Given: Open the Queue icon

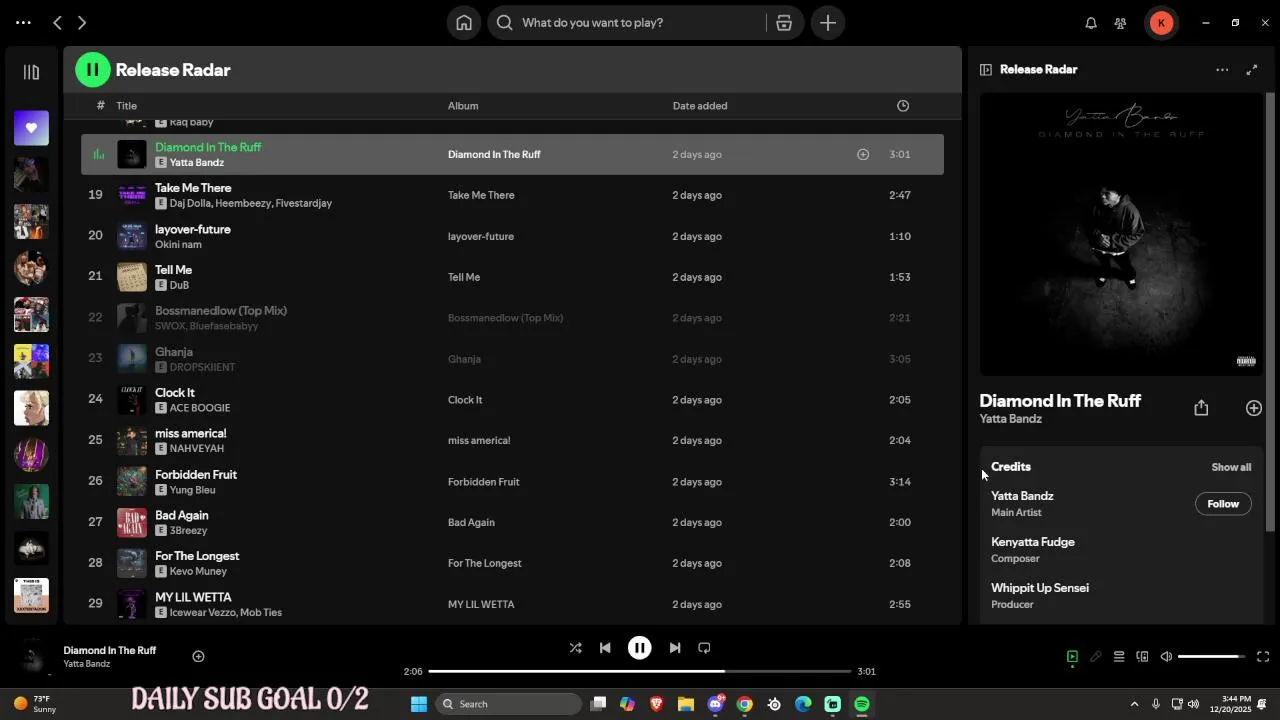Looking at the screenshot, I should pos(1119,657).
